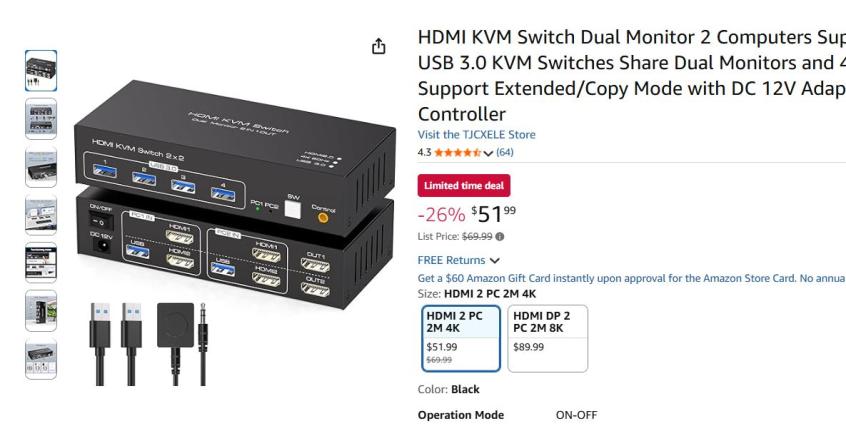Screen dimensions: 846x426
Task: View the third product thumbnail image
Action: 40,167
